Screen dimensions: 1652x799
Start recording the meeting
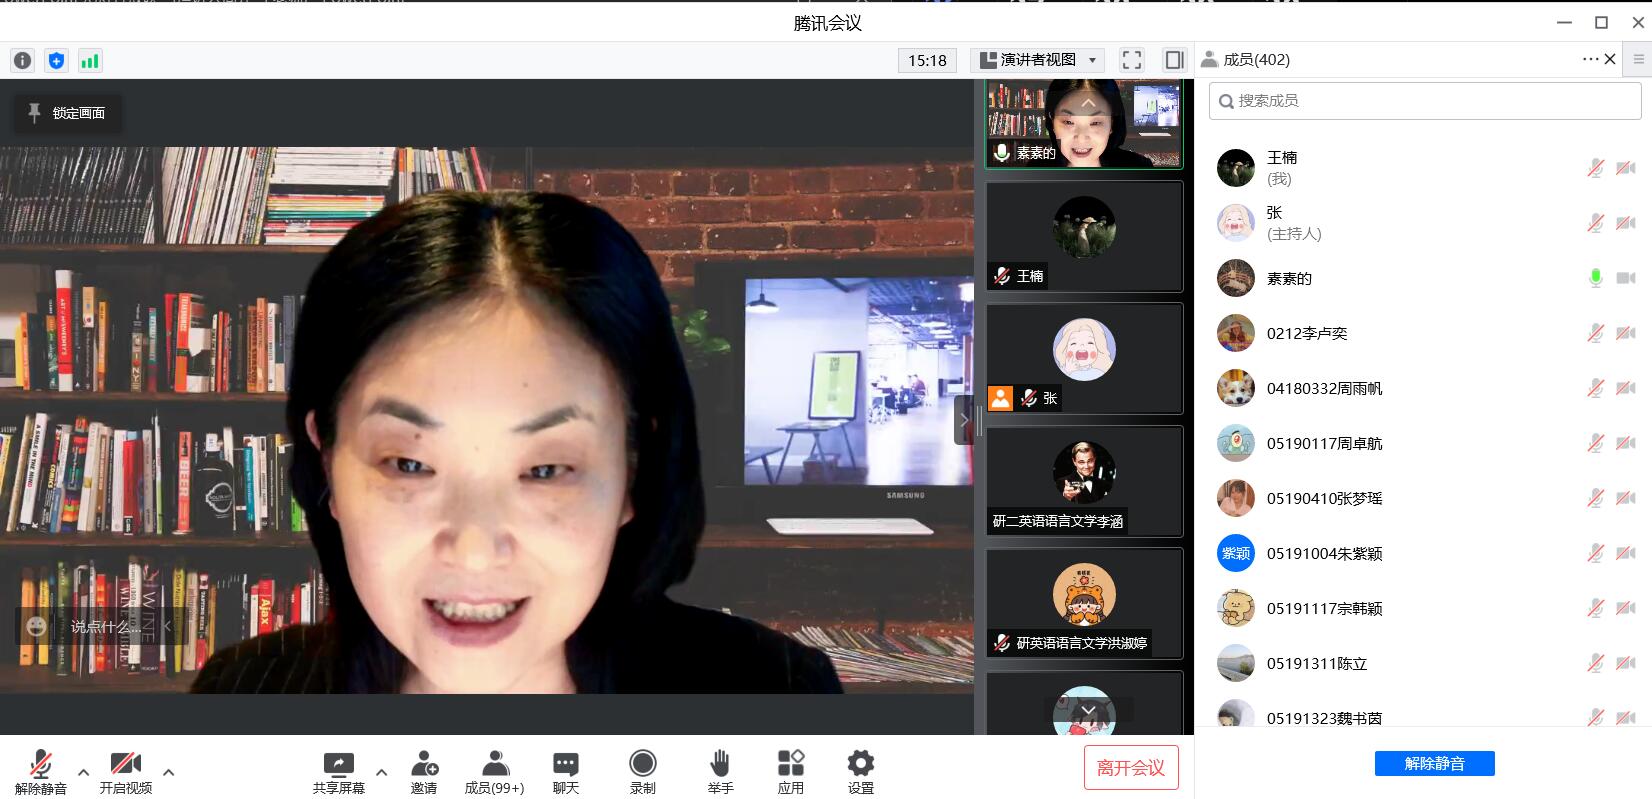642,773
